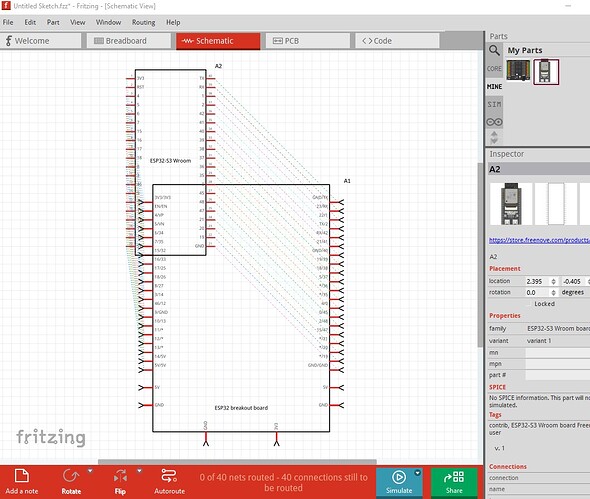The height and width of the screenshot is (499, 590).
Task: Switch to the PCB tab
Action: pyautogui.click(x=308, y=41)
